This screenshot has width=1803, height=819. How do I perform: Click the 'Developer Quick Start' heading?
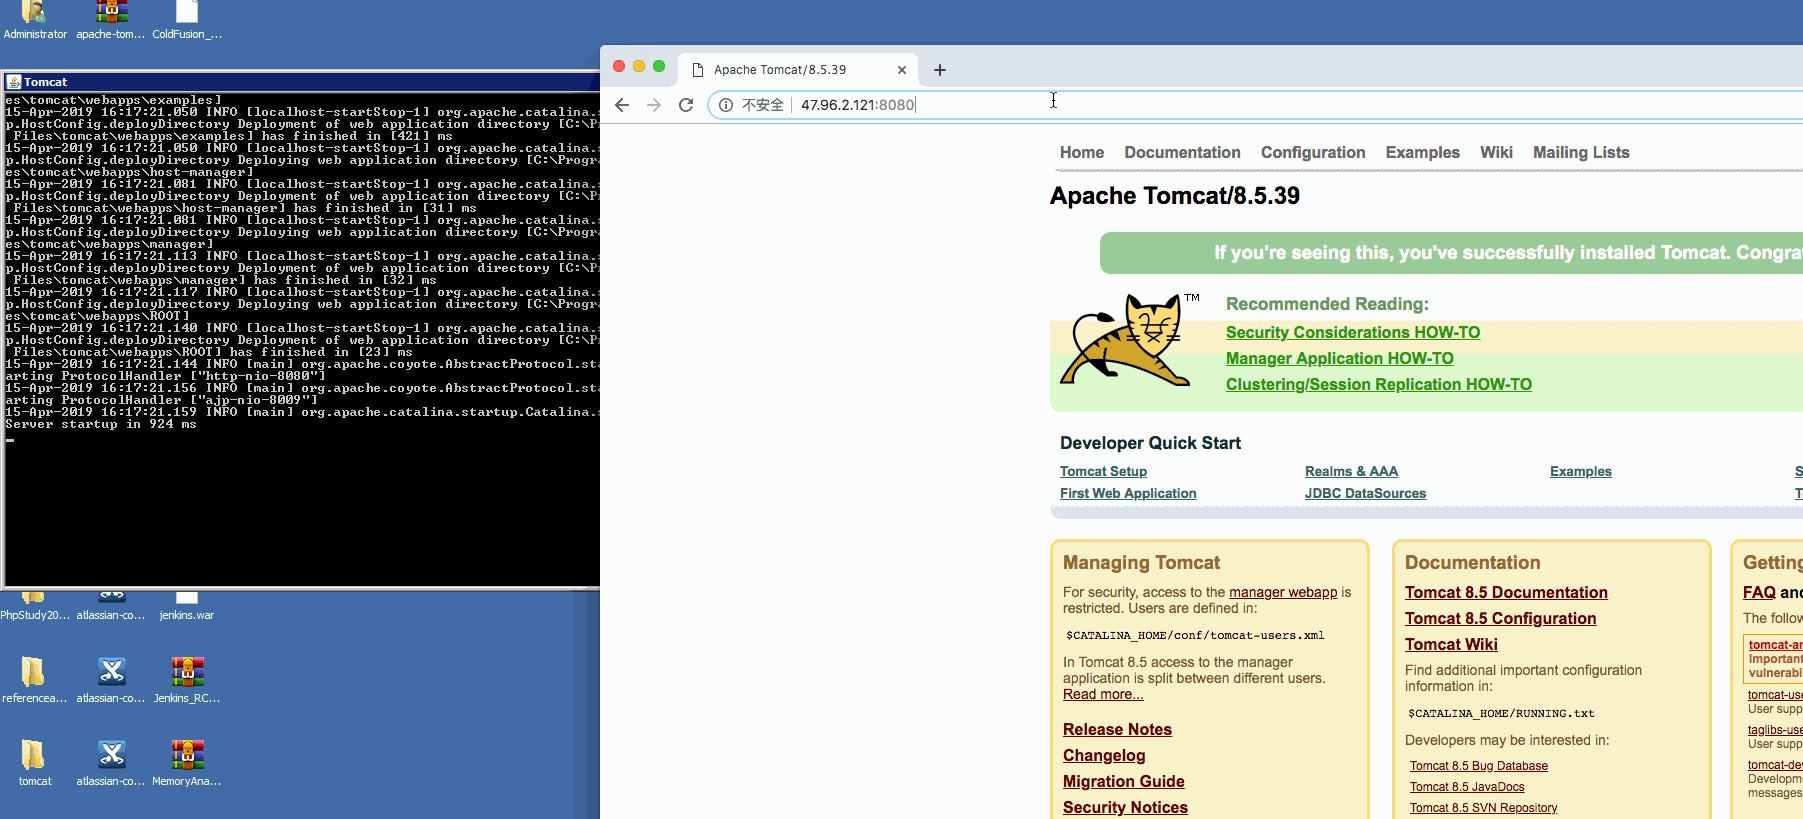(x=1150, y=443)
